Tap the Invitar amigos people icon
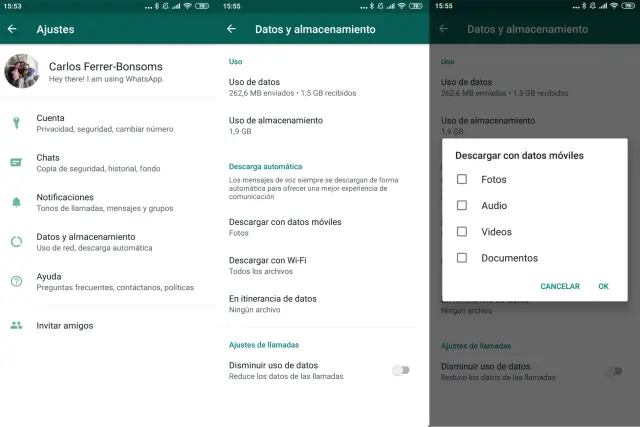Screen dimensions: 640x427 [x=16, y=325]
